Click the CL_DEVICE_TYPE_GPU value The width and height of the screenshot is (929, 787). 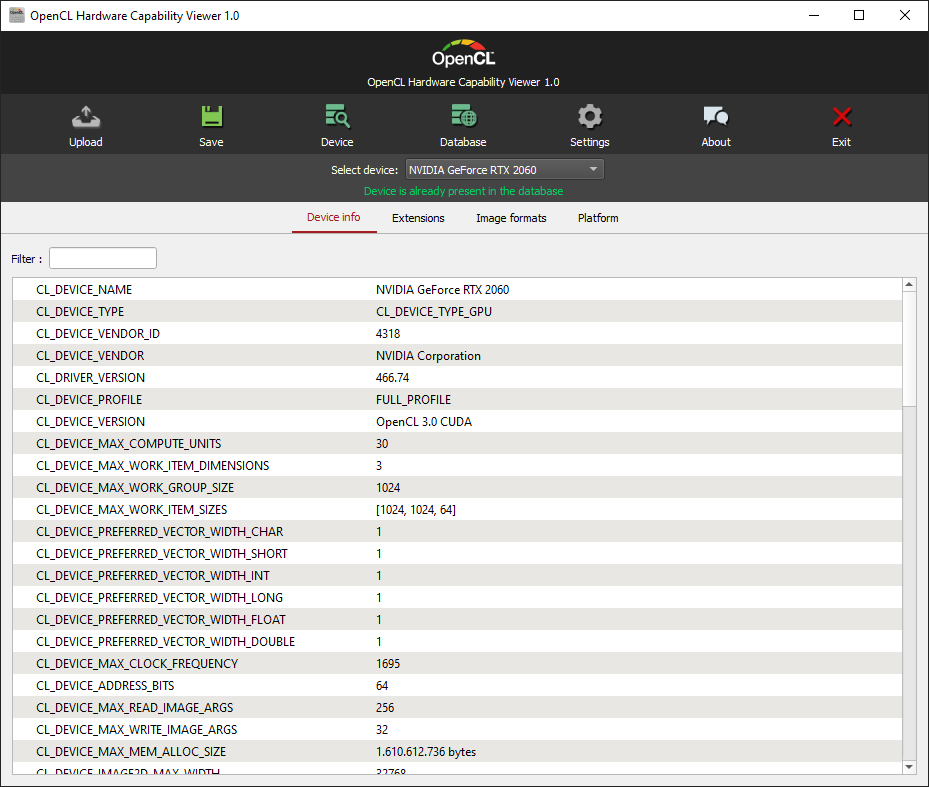(434, 312)
